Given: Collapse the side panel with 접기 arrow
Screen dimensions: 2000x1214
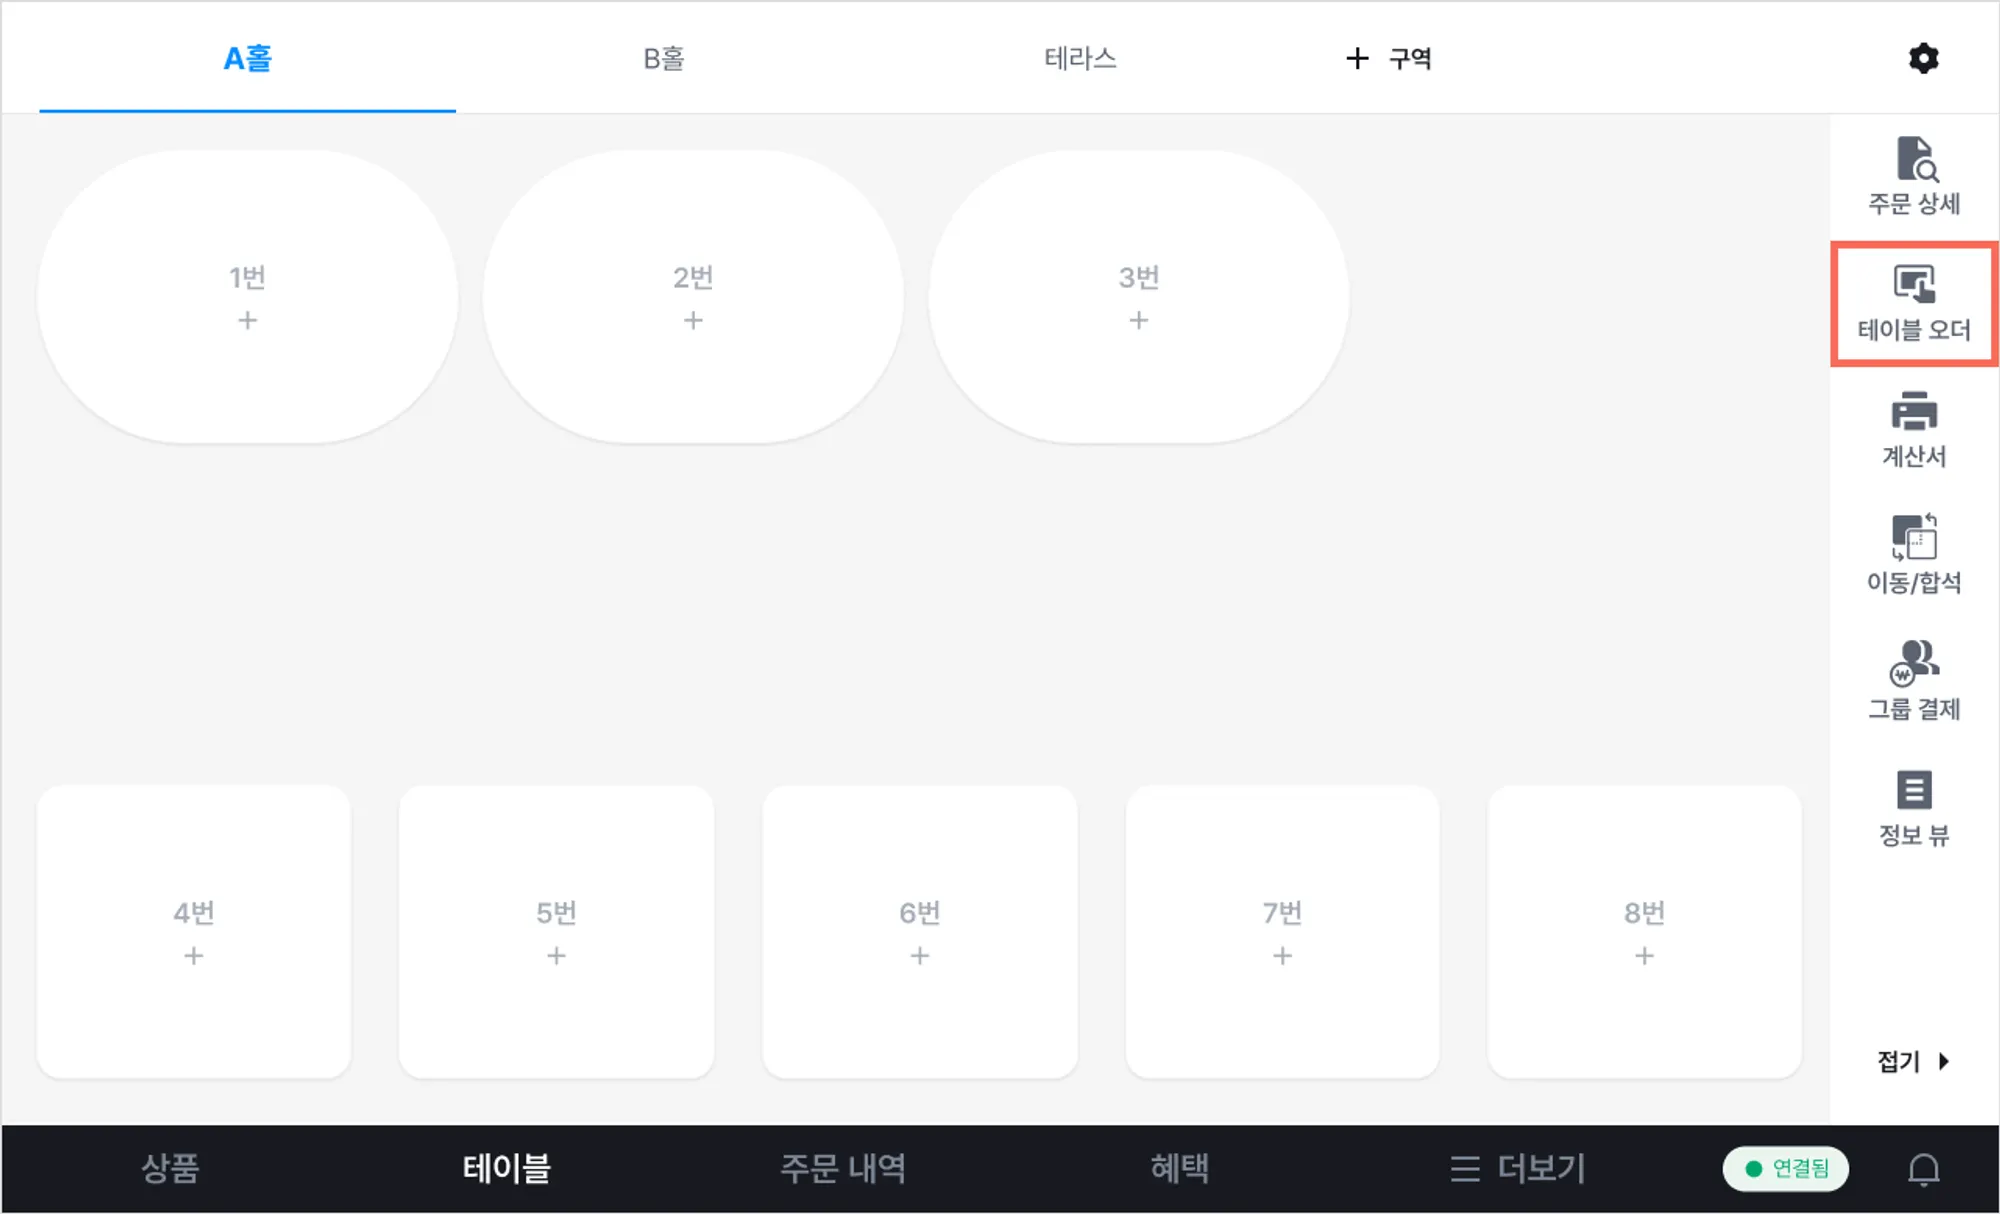Looking at the screenshot, I should point(1914,1061).
